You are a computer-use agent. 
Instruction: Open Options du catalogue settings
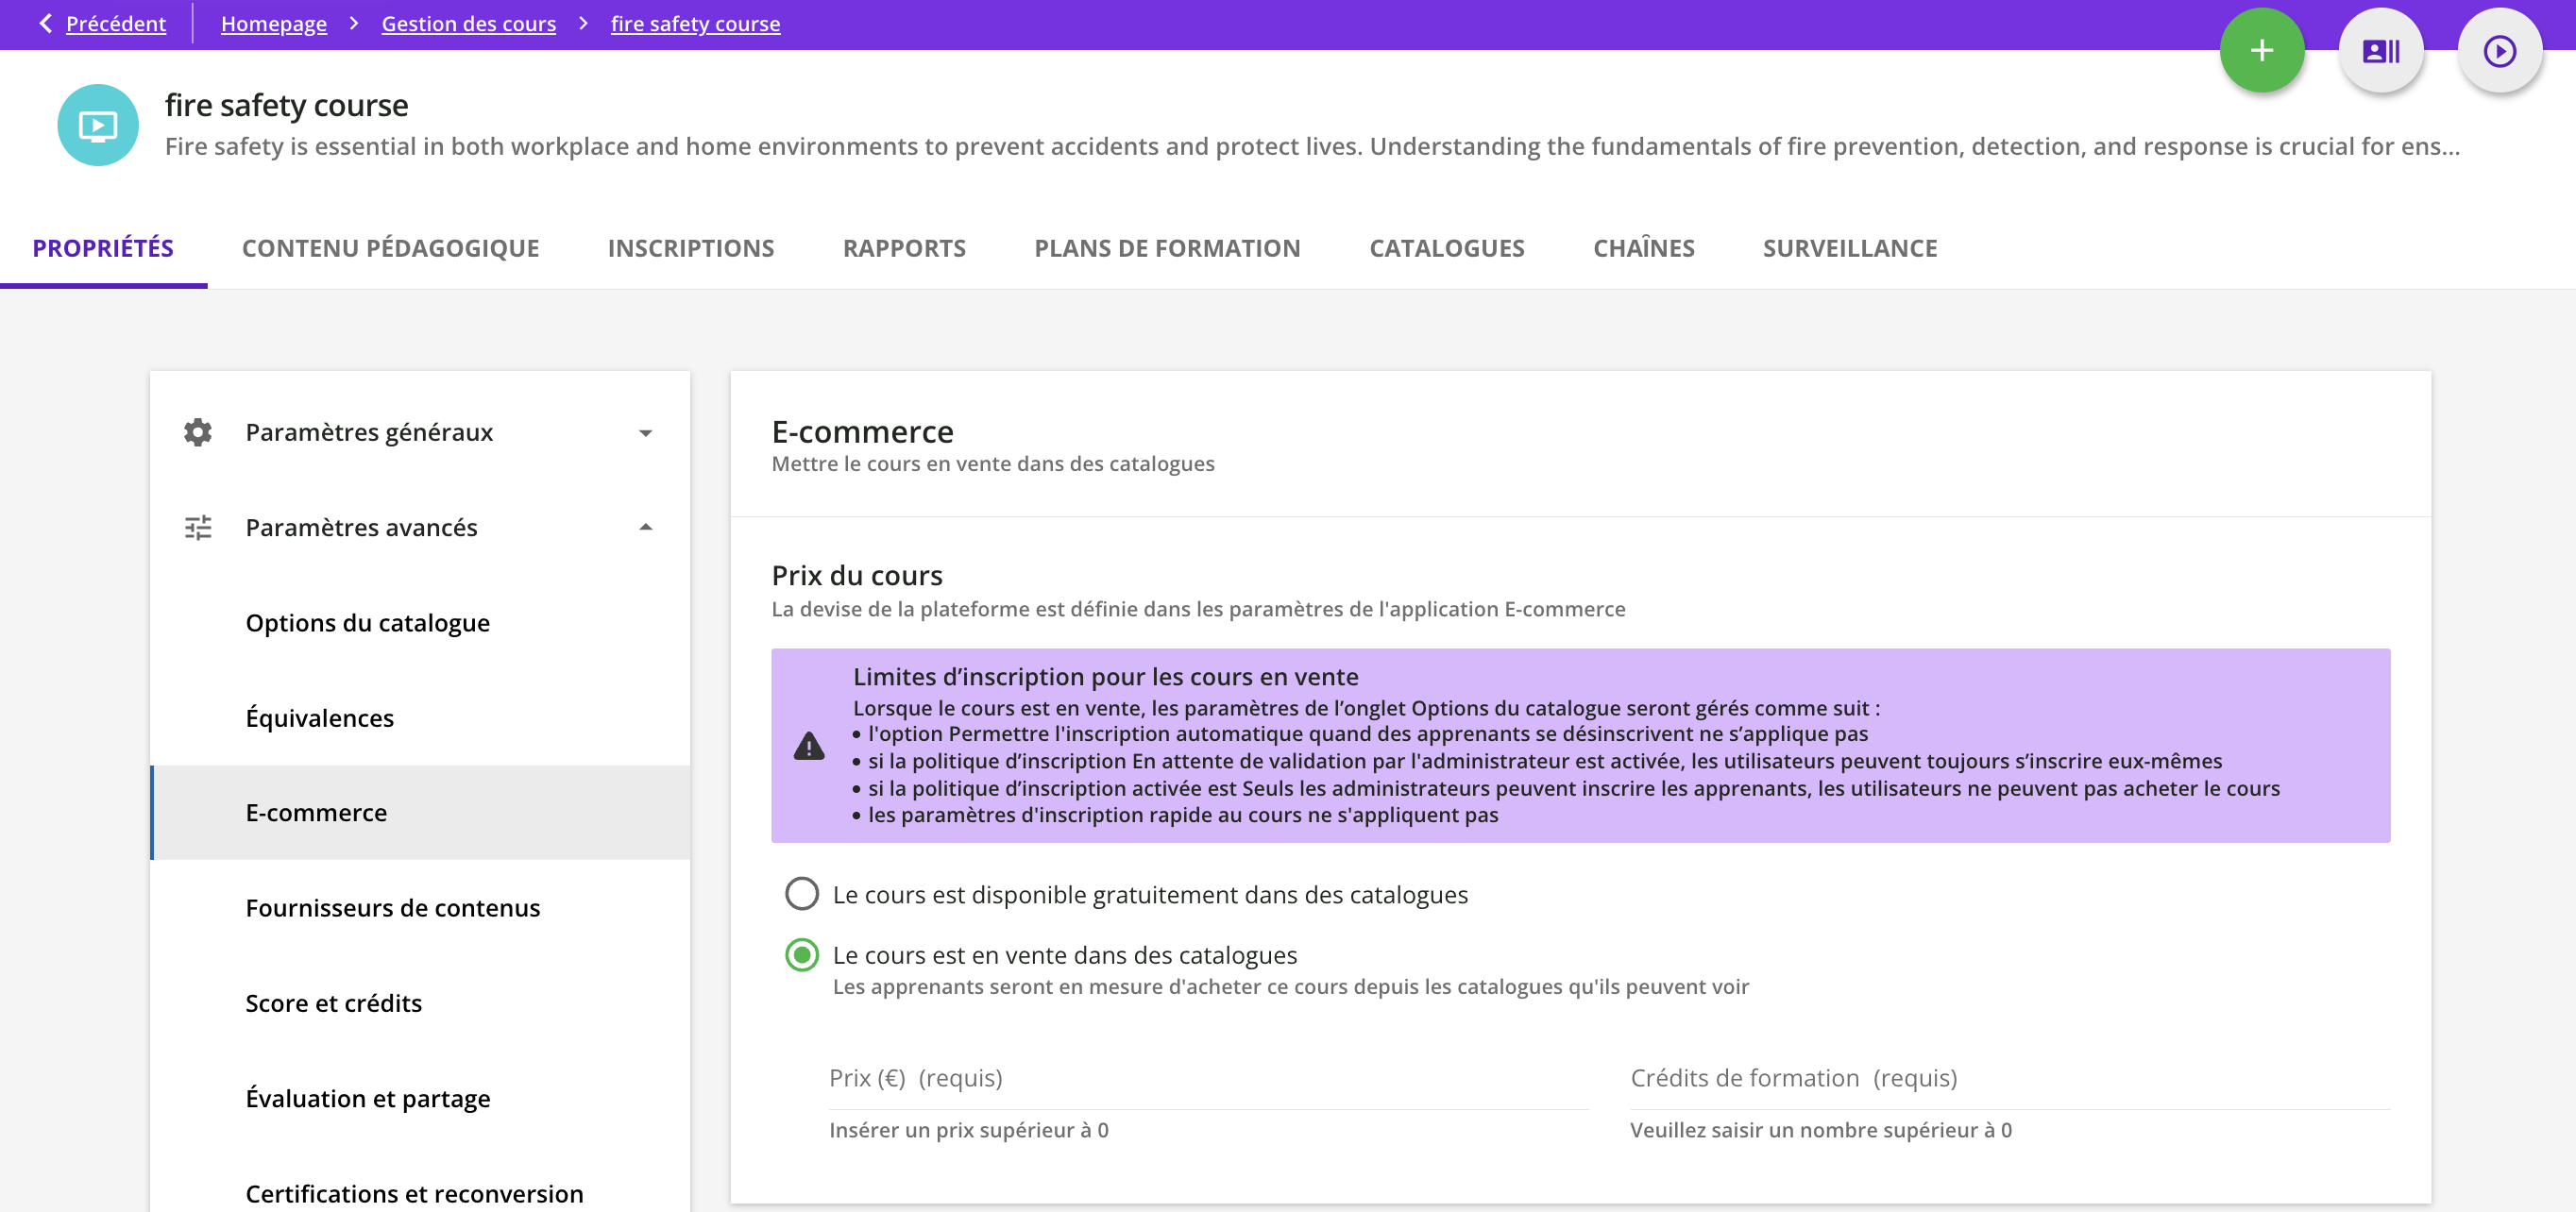click(367, 623)
